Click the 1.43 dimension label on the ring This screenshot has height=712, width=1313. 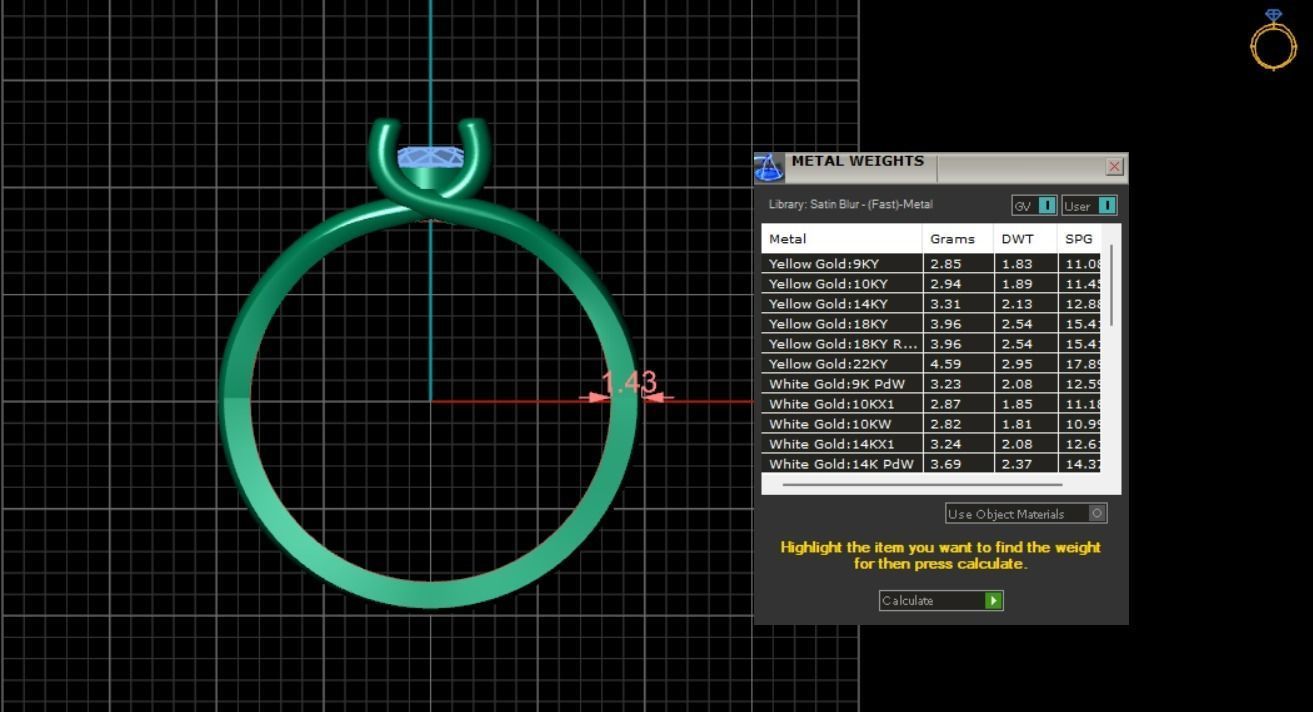[629, 382]
